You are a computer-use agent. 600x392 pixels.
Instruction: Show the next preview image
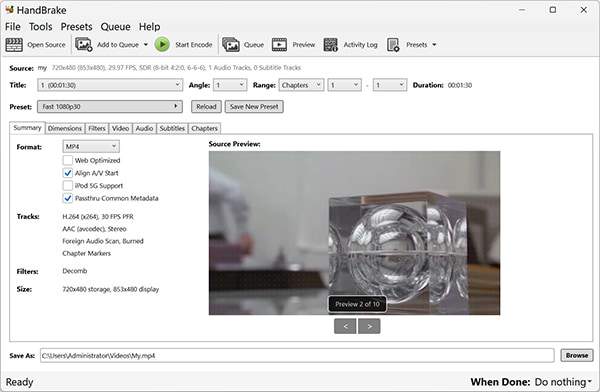(369, 326)
